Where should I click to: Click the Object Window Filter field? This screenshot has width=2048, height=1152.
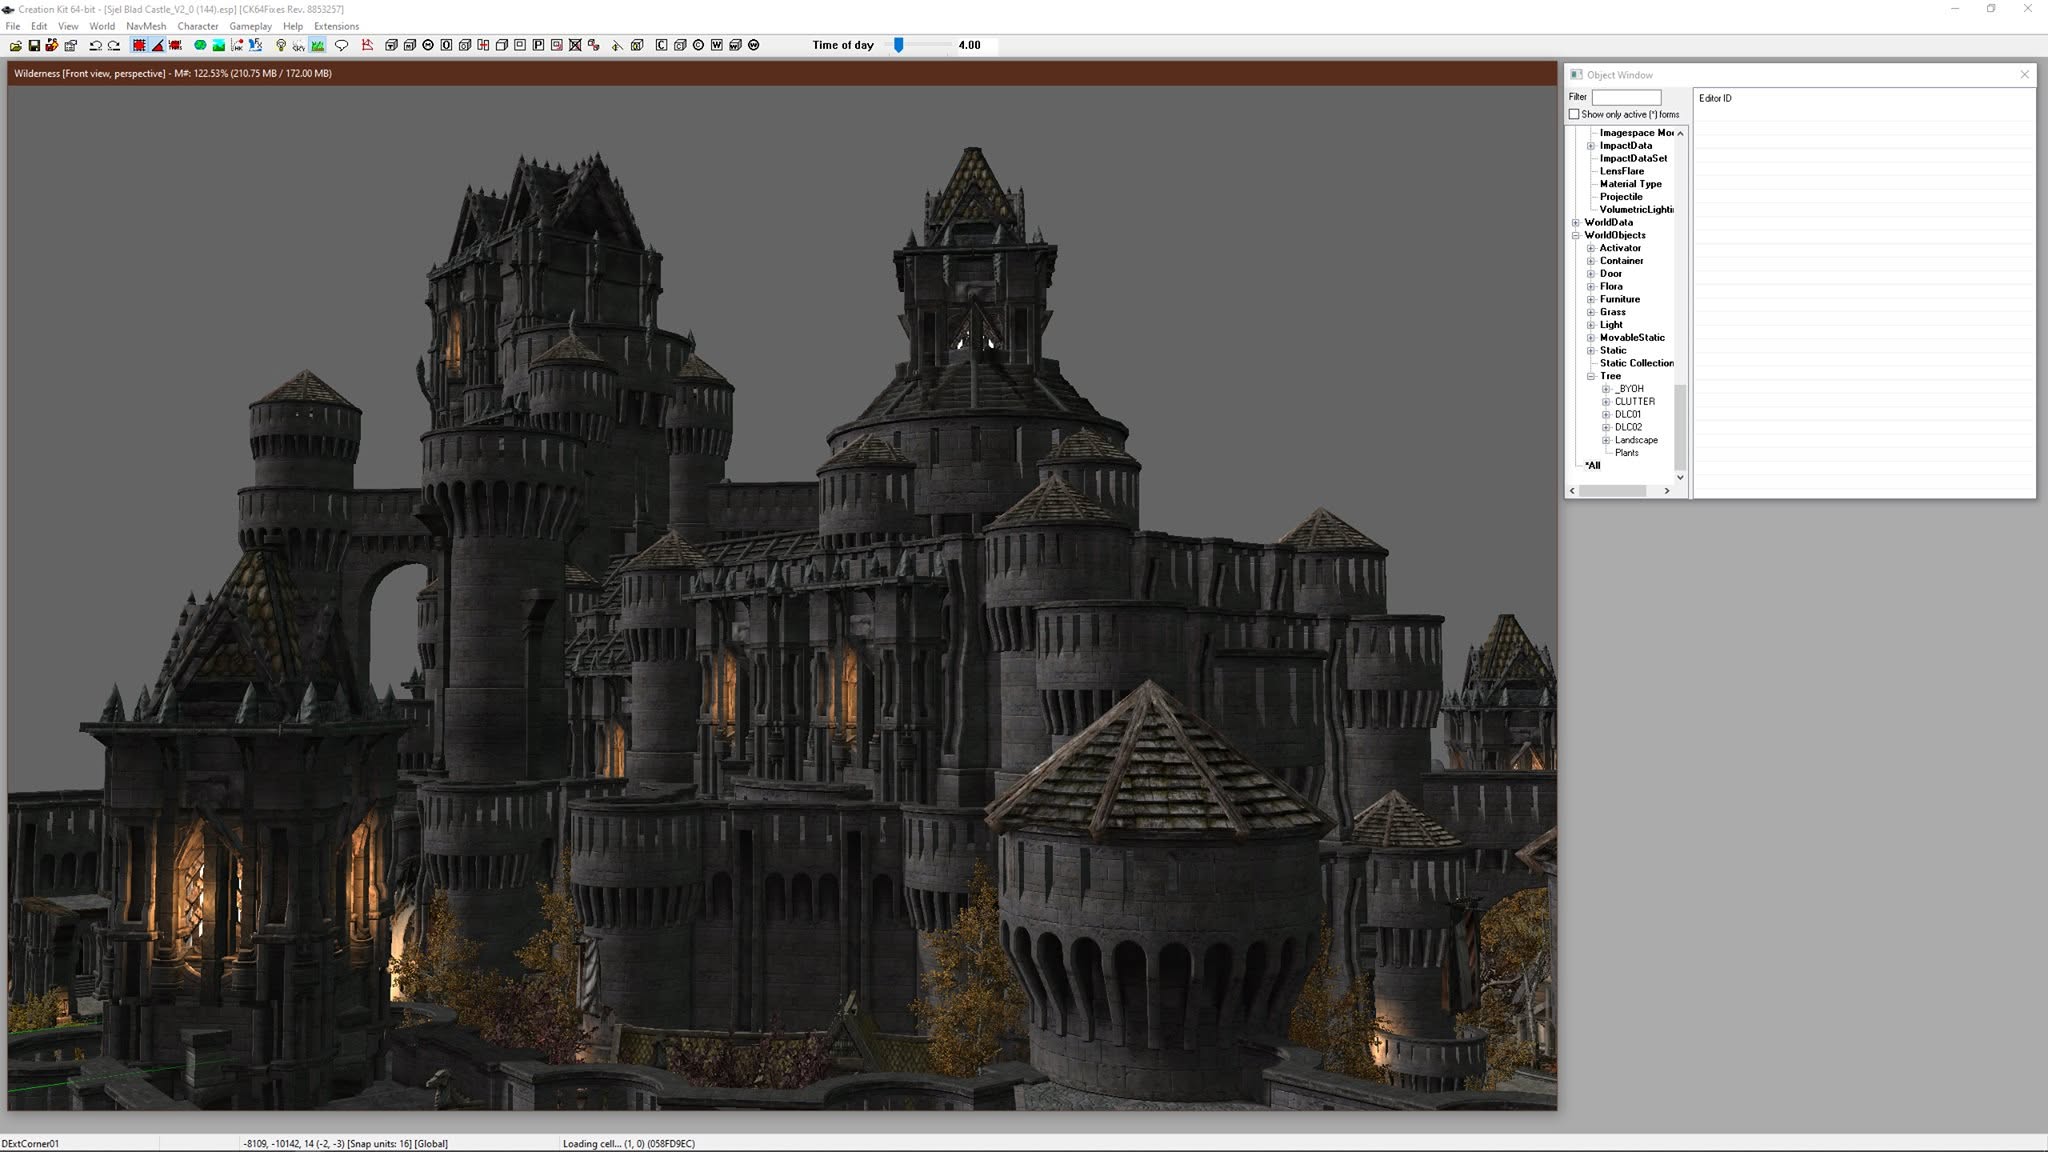coord(1626,97)
